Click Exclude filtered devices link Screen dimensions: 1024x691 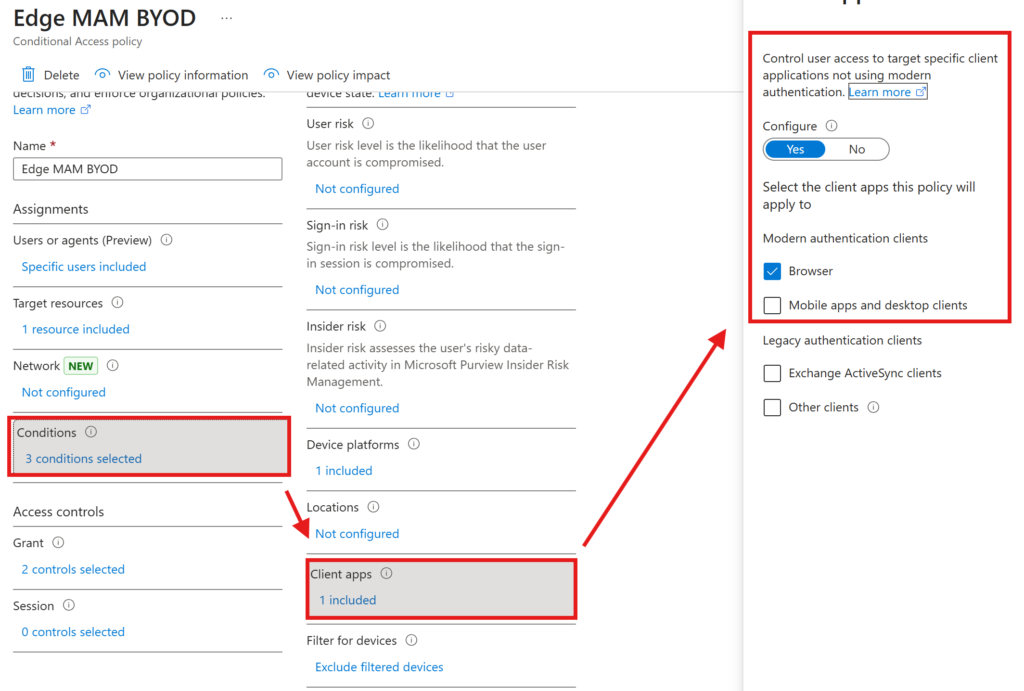pyautogui.click(x=379, y=667)
